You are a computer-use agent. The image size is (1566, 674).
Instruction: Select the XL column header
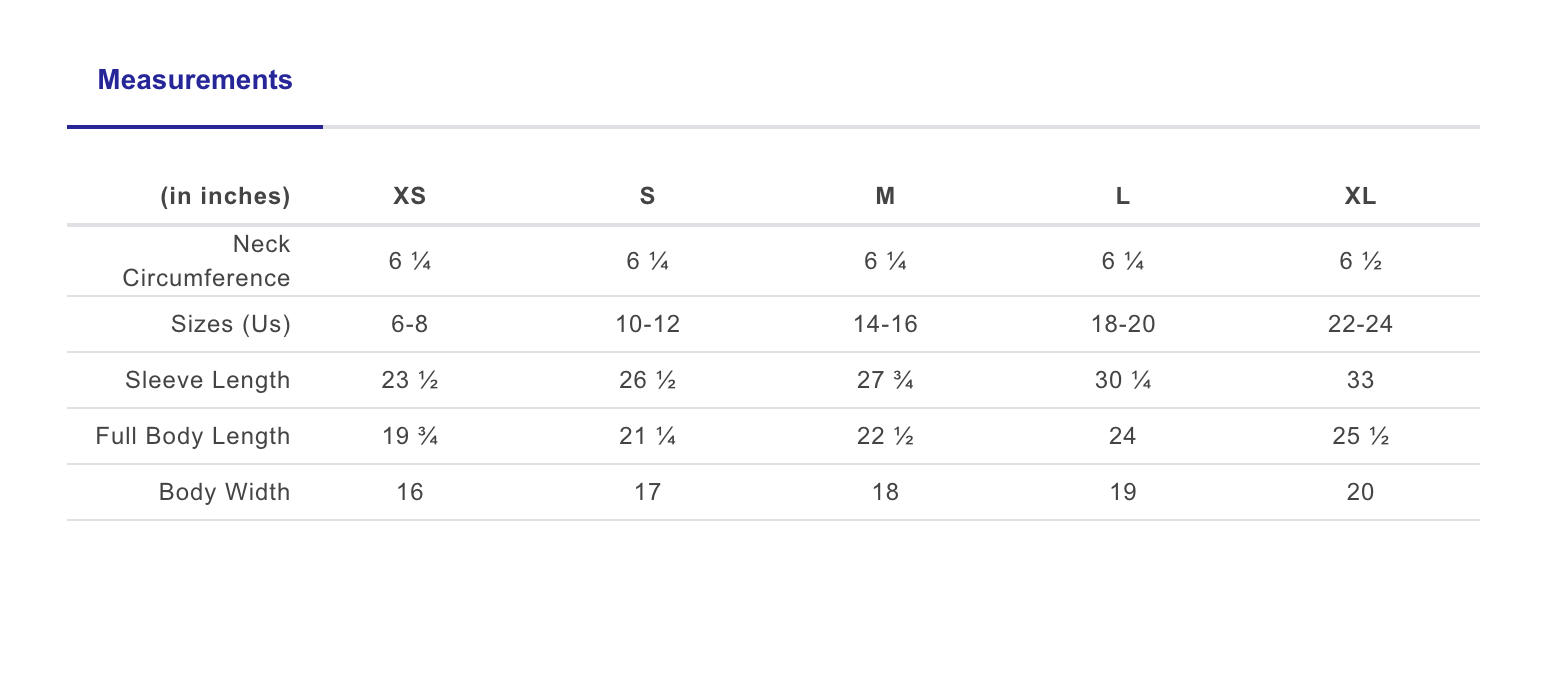click(x=1360, y=196)
